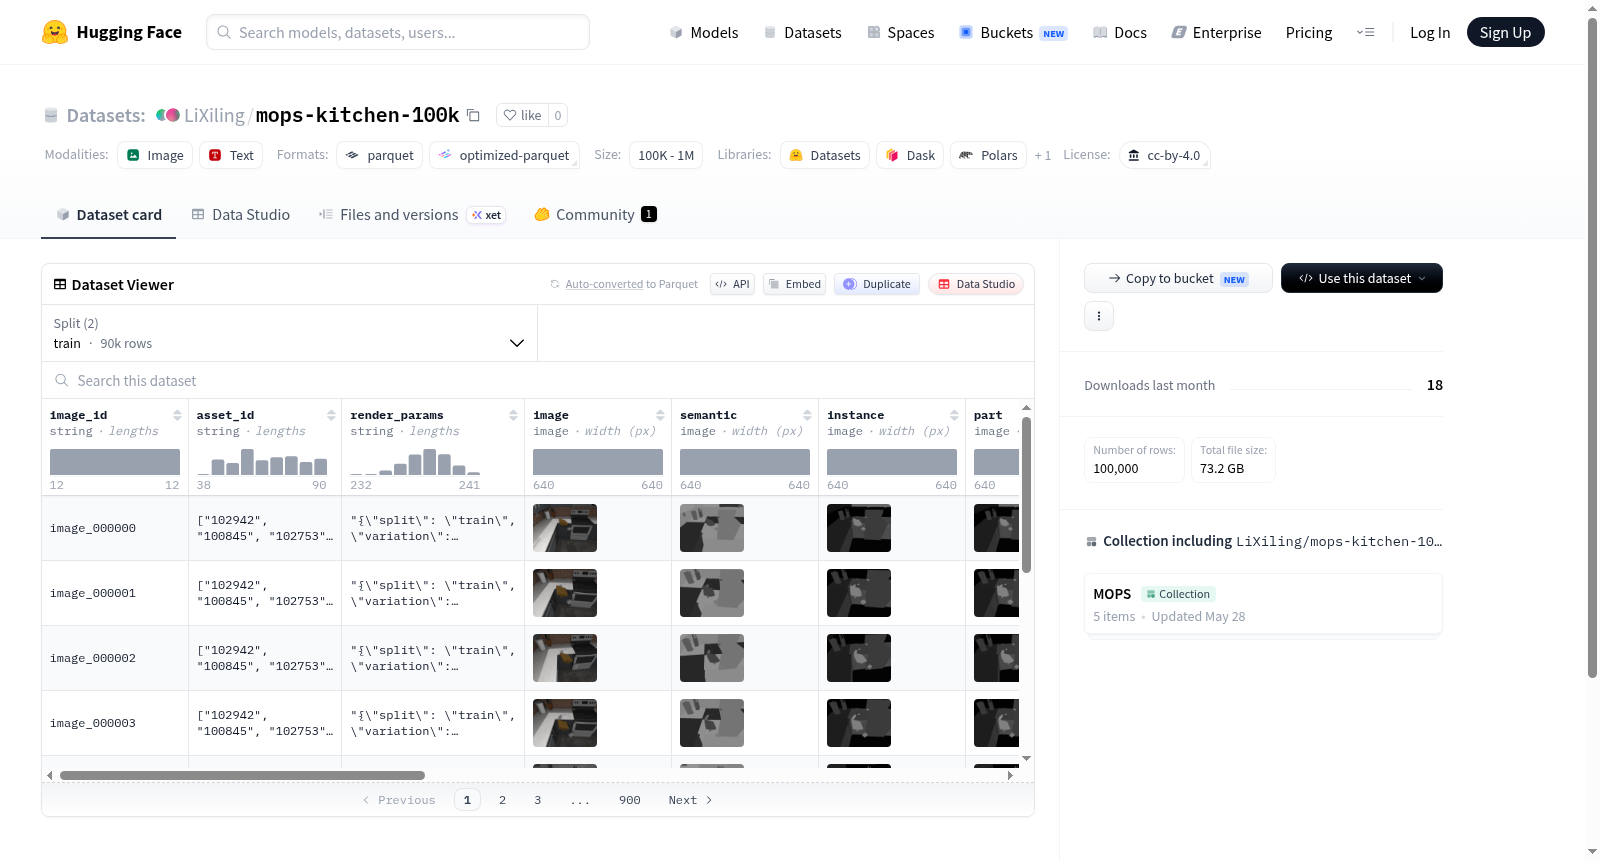
Task: Open Docs in the navigation
Action: 1120,33
